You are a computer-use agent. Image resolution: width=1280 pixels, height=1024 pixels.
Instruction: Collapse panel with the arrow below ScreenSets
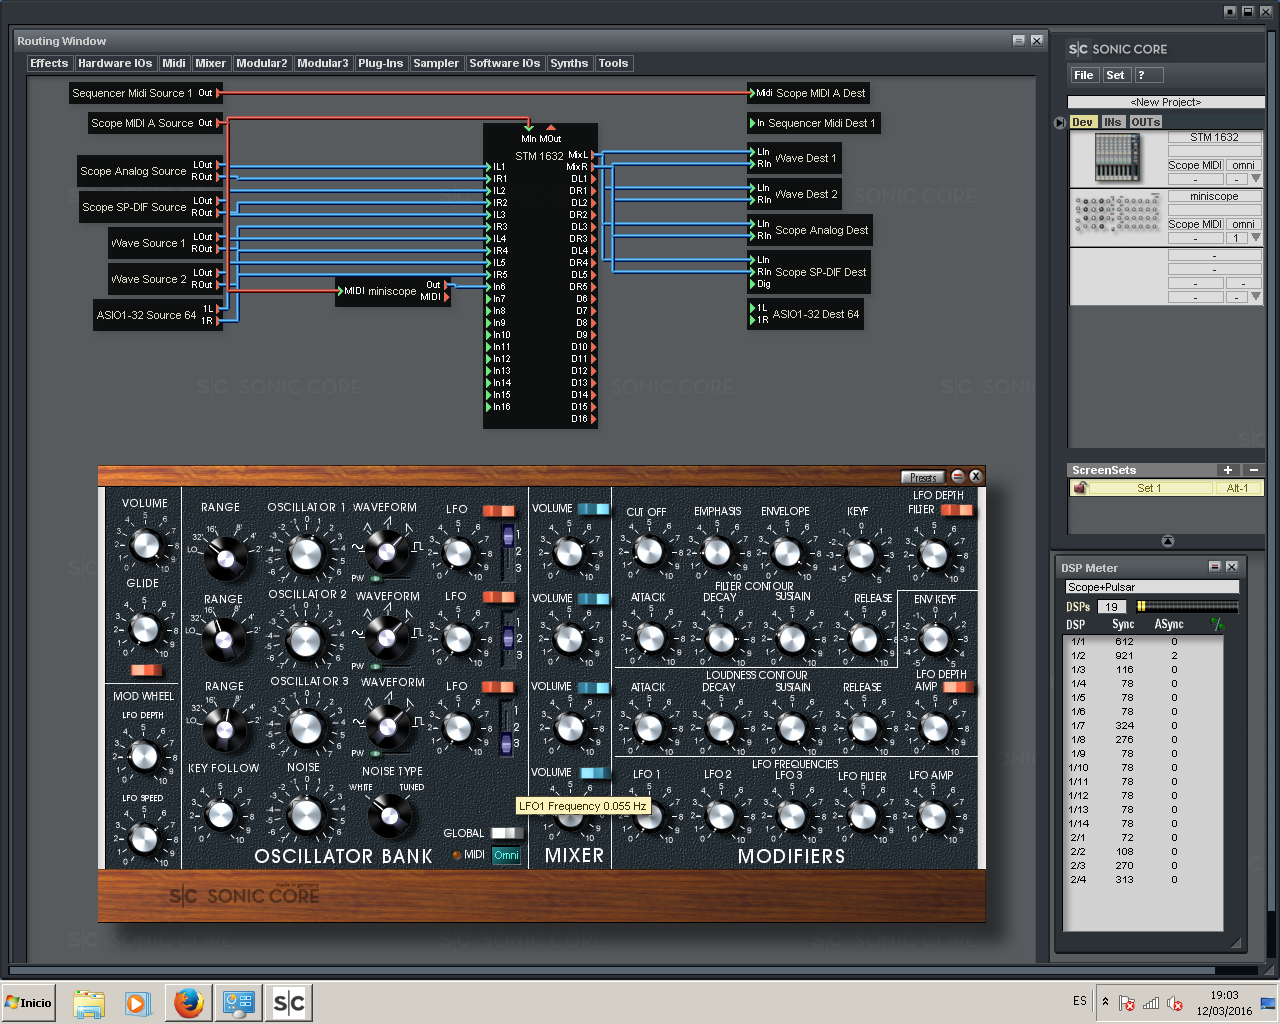tap(1168, 541)
